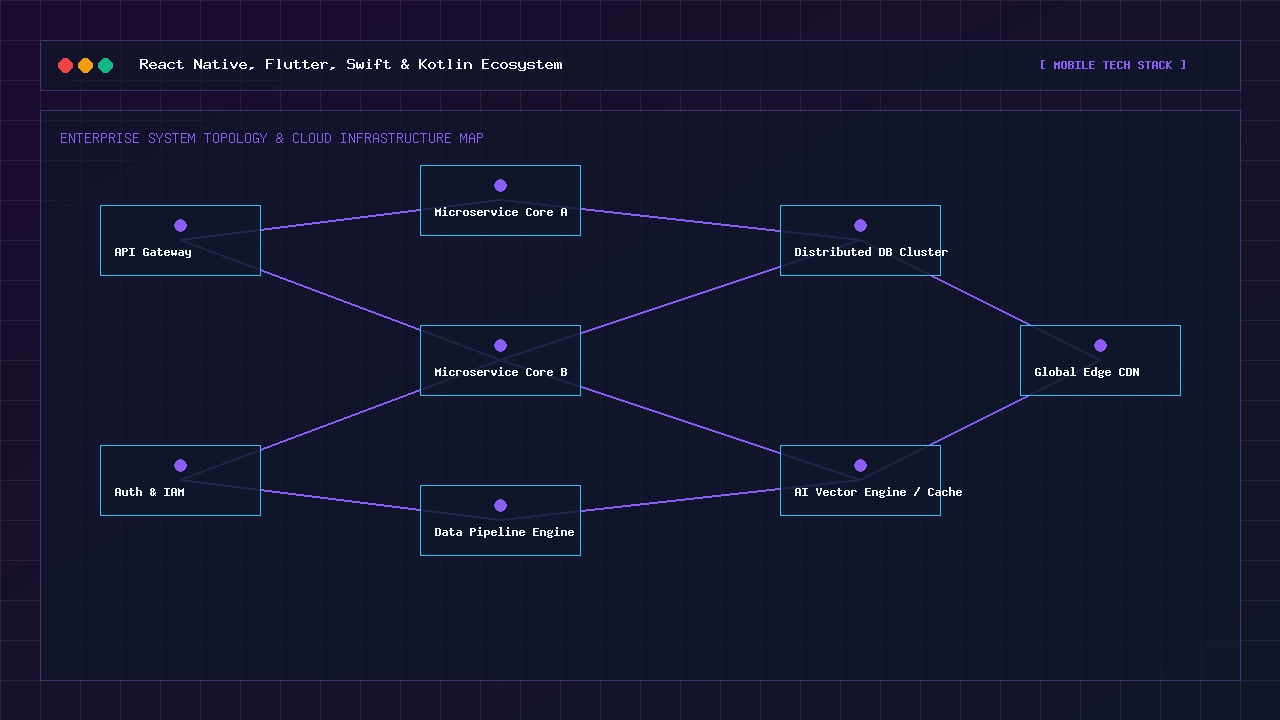Screen dimensions: 1280x720
Task: Select the API Gateway node
Action: point(180,240)
